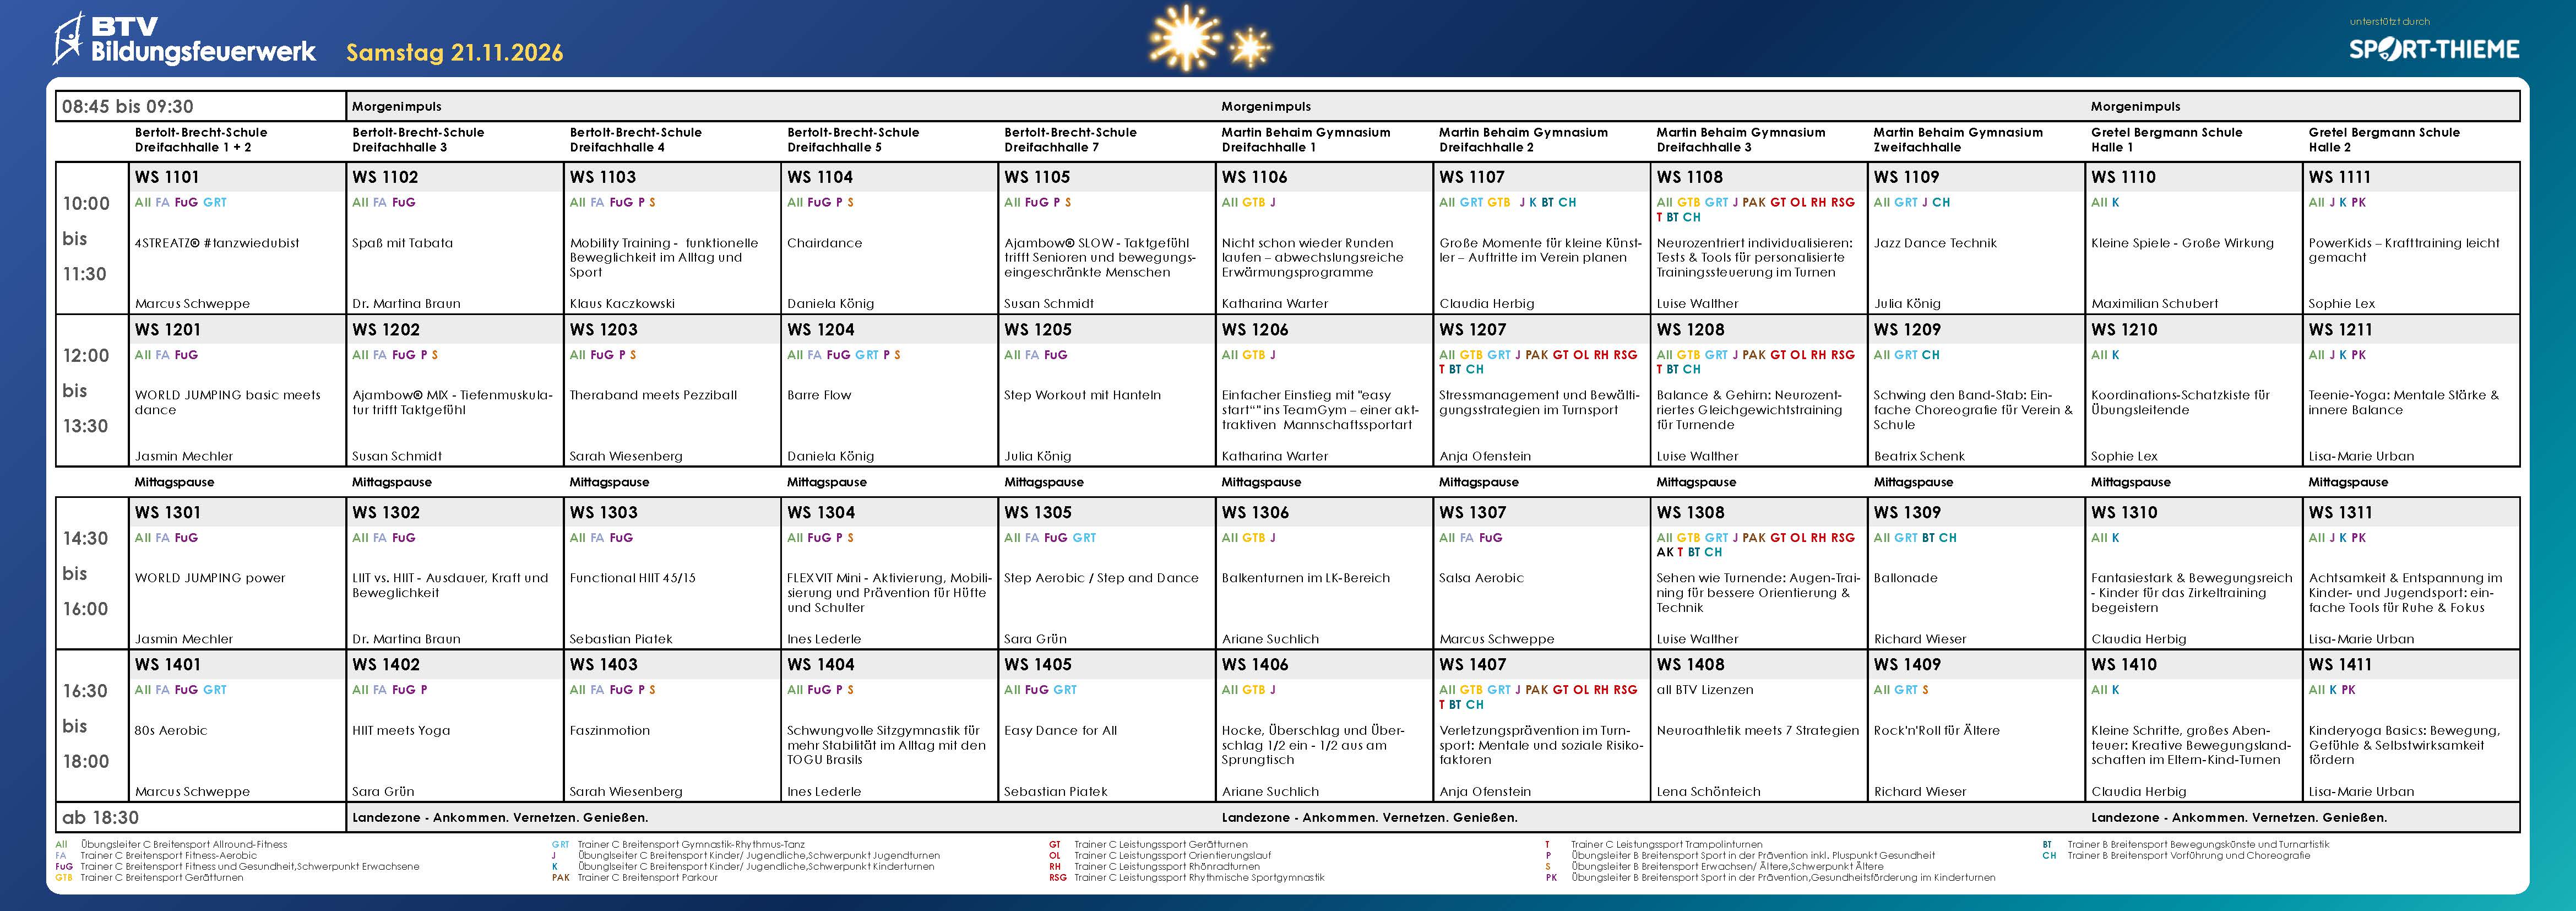Click WS 1306 Balkenturnen im LK-Bereich
2576x911 pixels.
pyautogui.click(x=1305, y=578)
